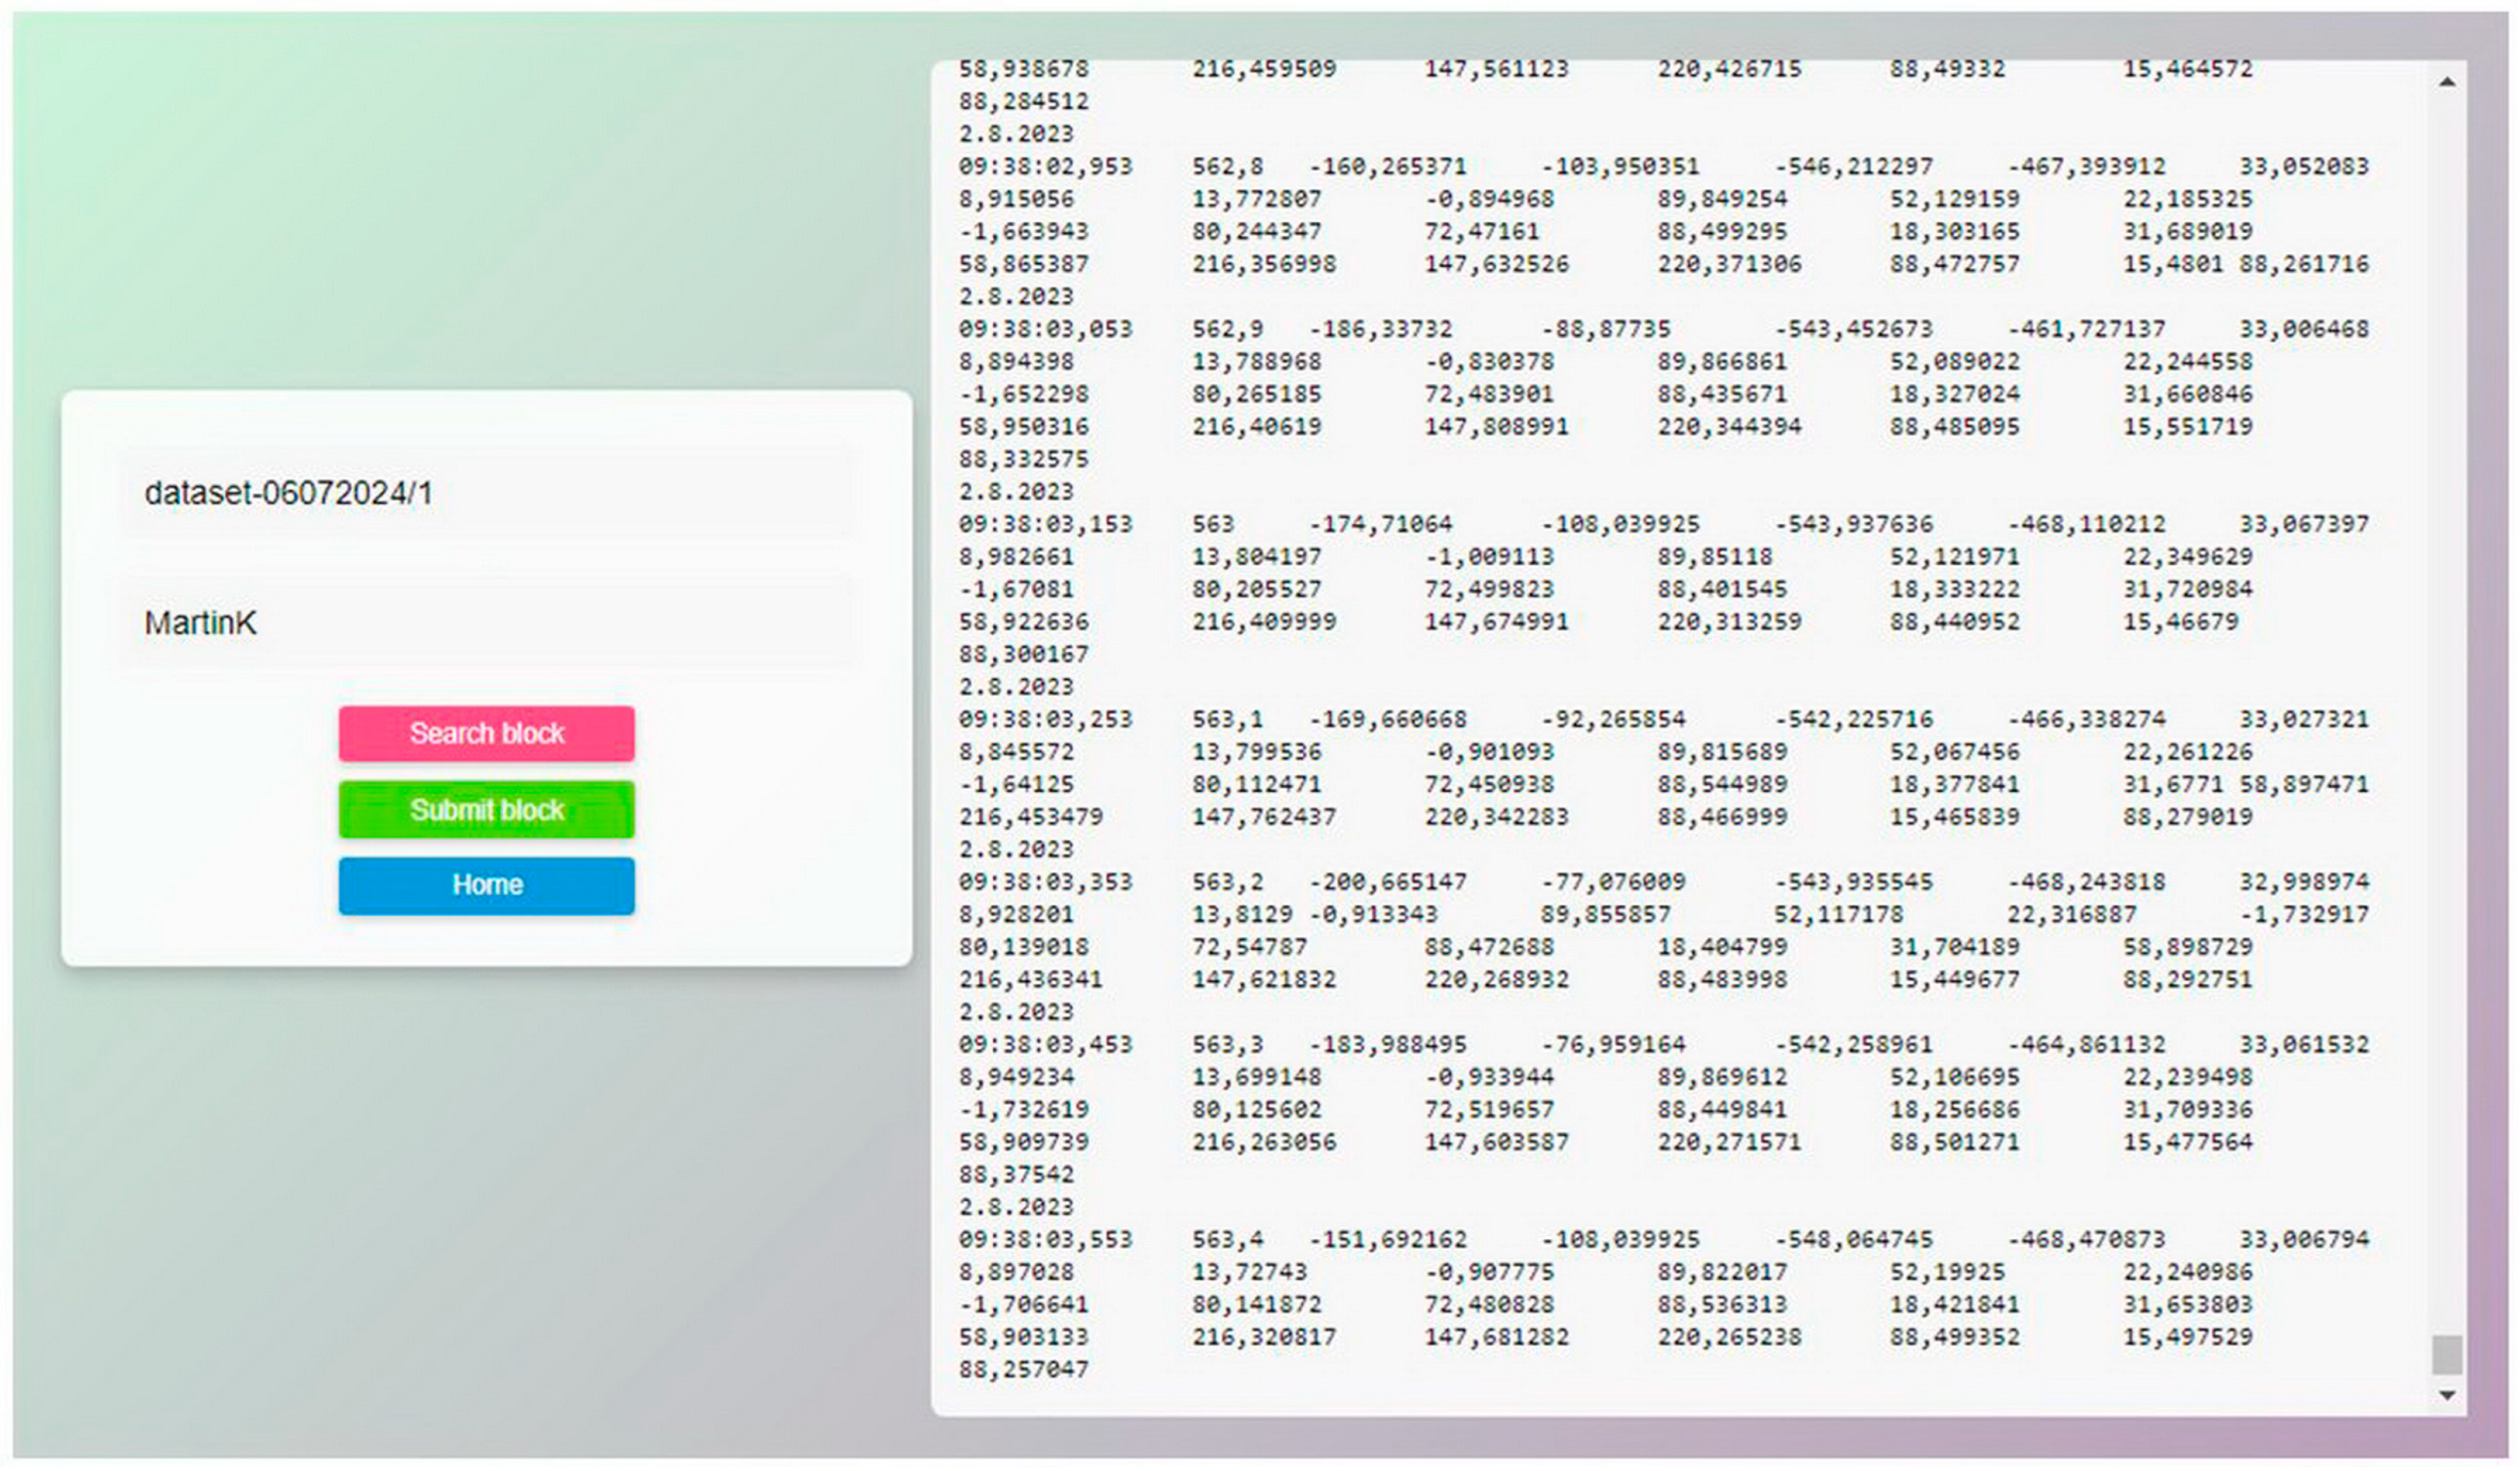
Task: Select timestamp 09:38:03,453
Action: [1045, 1044]
